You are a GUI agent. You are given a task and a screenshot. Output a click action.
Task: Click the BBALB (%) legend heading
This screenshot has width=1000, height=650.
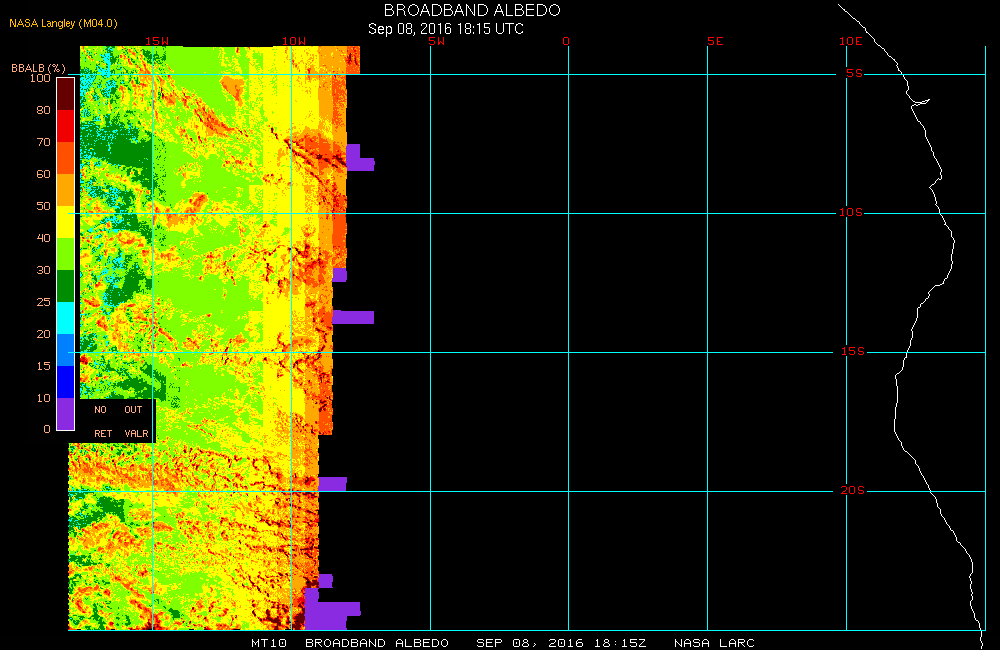38,67
